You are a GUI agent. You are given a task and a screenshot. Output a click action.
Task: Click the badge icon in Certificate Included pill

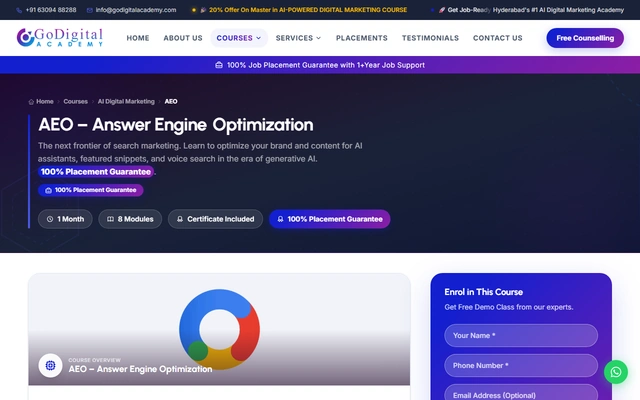(x=180, y=219)
